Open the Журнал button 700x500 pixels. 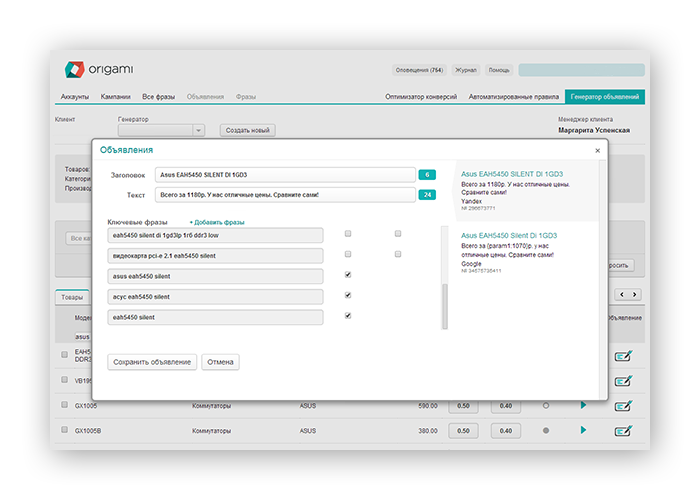[x=466, y=70]
